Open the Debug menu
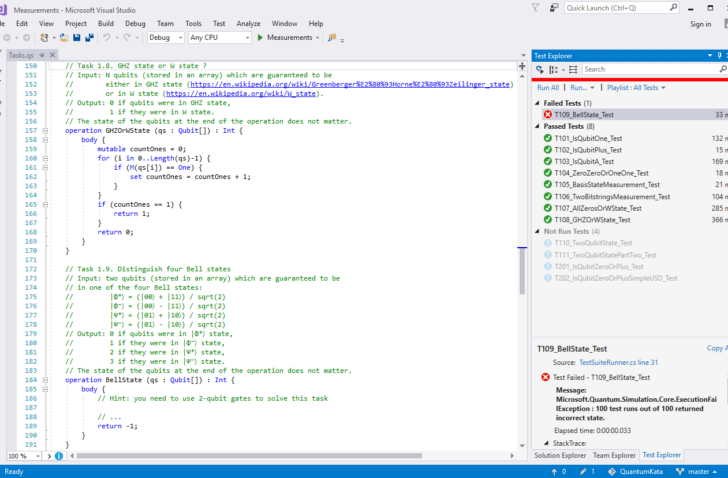The width and height of the screenshot is (728, 478). point(135,24)
